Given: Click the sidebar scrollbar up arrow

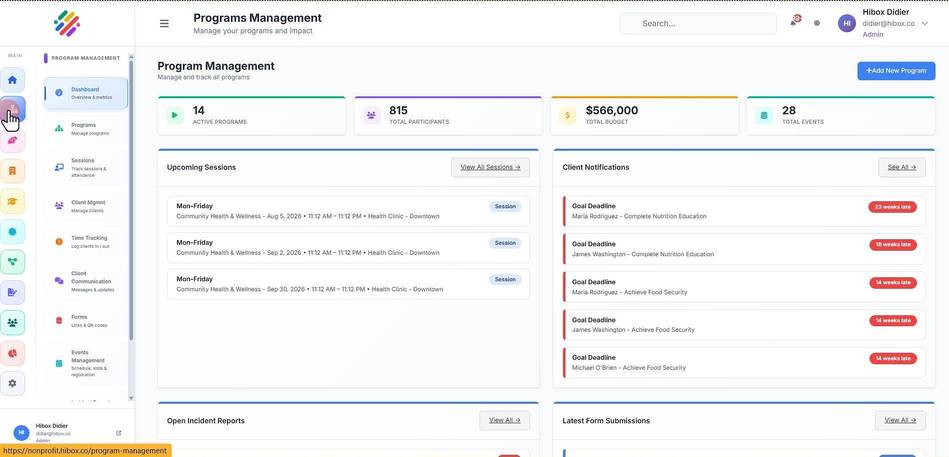Looking at the screenshot, I should (x=131, y=56).
